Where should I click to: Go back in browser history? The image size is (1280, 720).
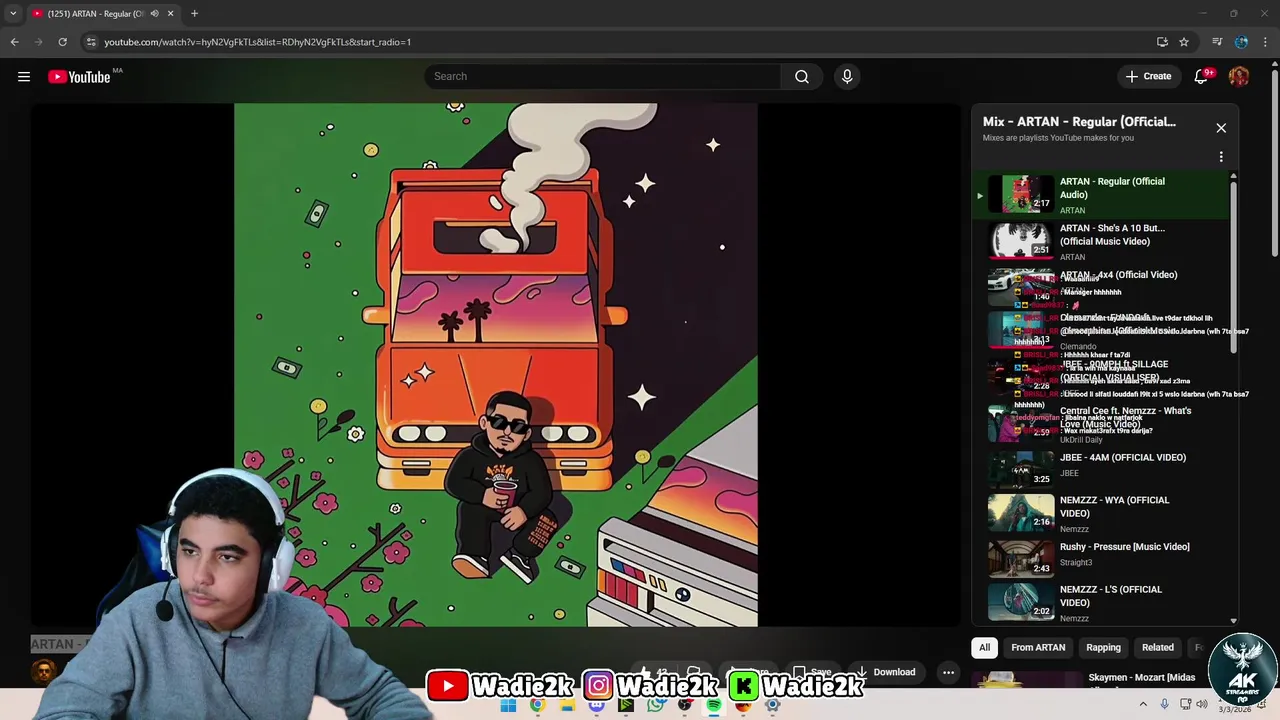pyautogui.click(x=14, y=42)
